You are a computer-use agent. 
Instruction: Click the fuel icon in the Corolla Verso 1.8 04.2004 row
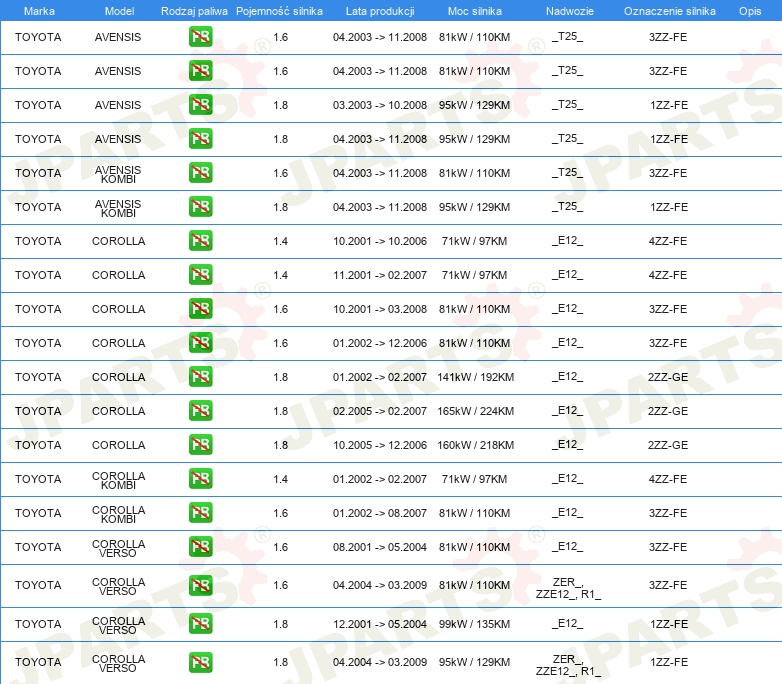(200, 663)
